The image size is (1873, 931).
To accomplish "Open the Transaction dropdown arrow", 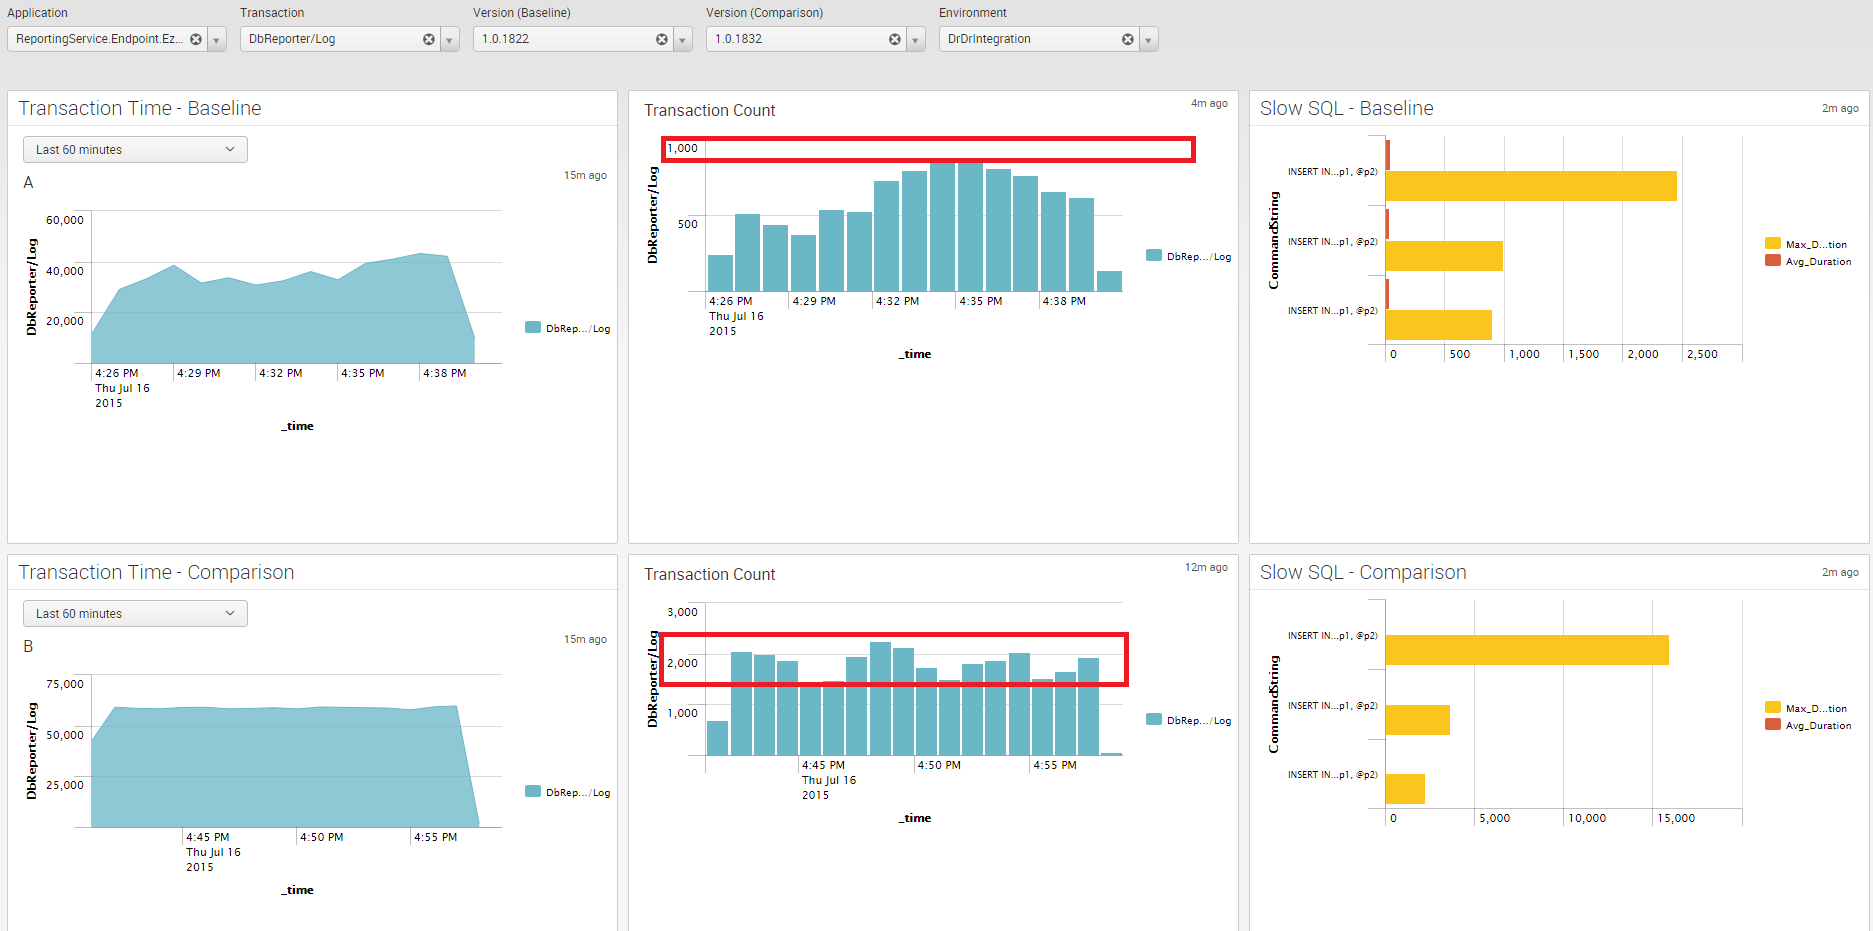I will pyautogui.click(x=450, y=40).
